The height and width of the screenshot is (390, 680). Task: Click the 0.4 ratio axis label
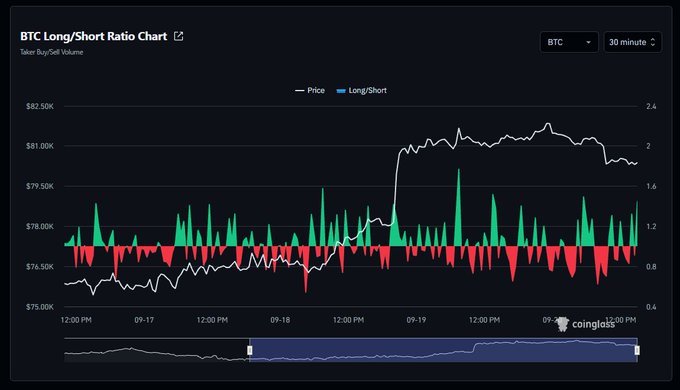pos(651,307)
